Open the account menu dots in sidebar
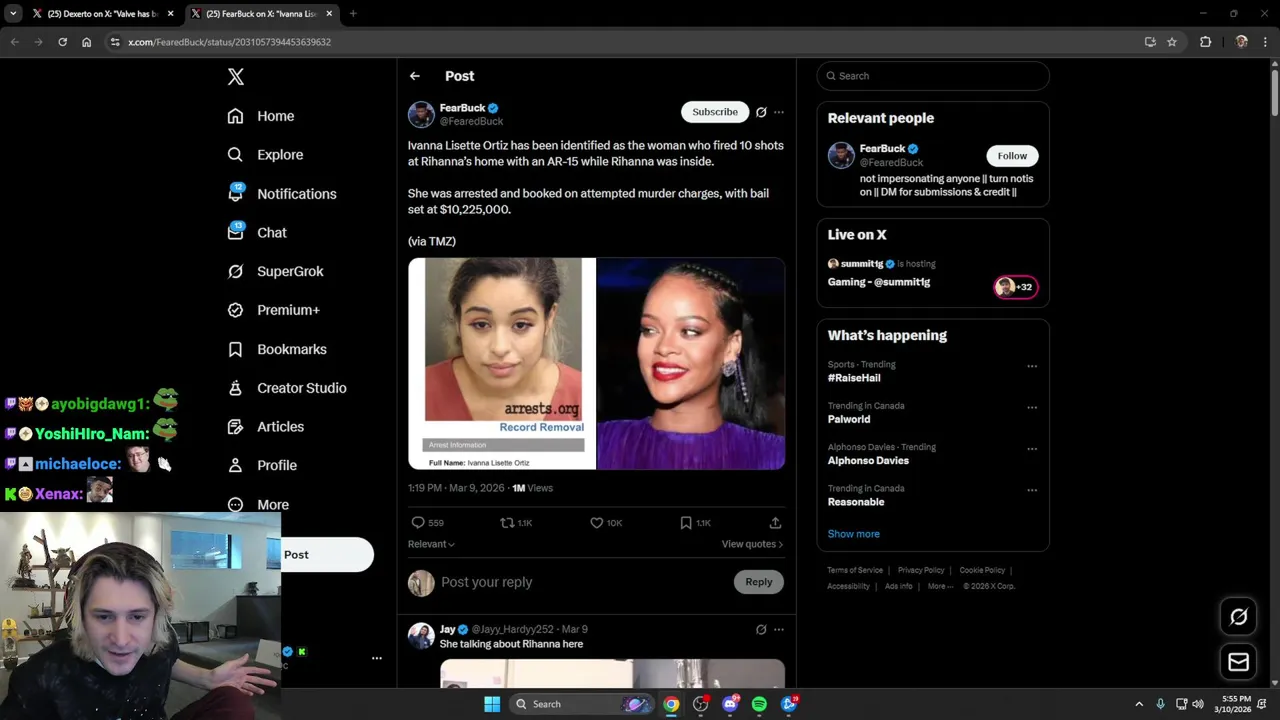Image resolution: width=1280 pixels, height=720 pixels. click(377, 658)
